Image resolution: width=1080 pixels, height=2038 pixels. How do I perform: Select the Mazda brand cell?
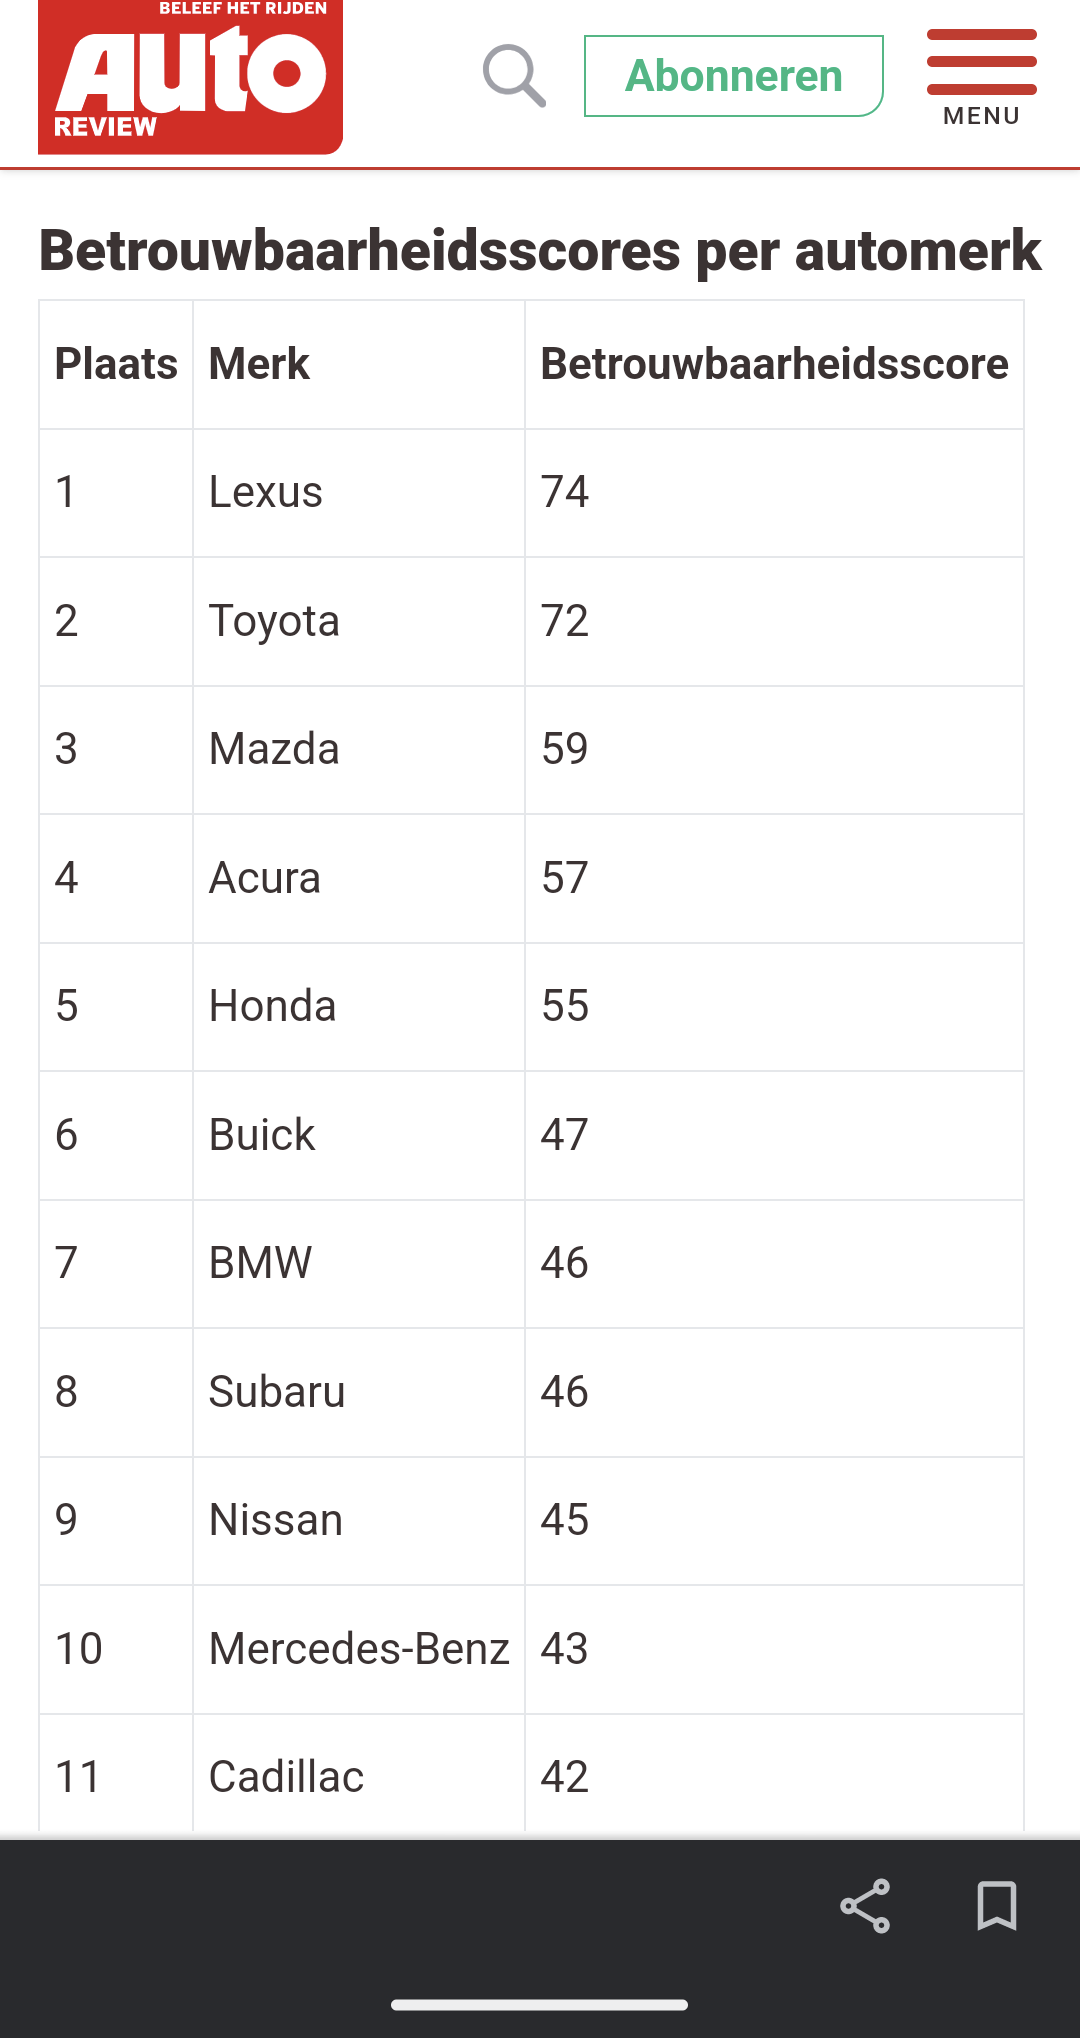point(274,750)
